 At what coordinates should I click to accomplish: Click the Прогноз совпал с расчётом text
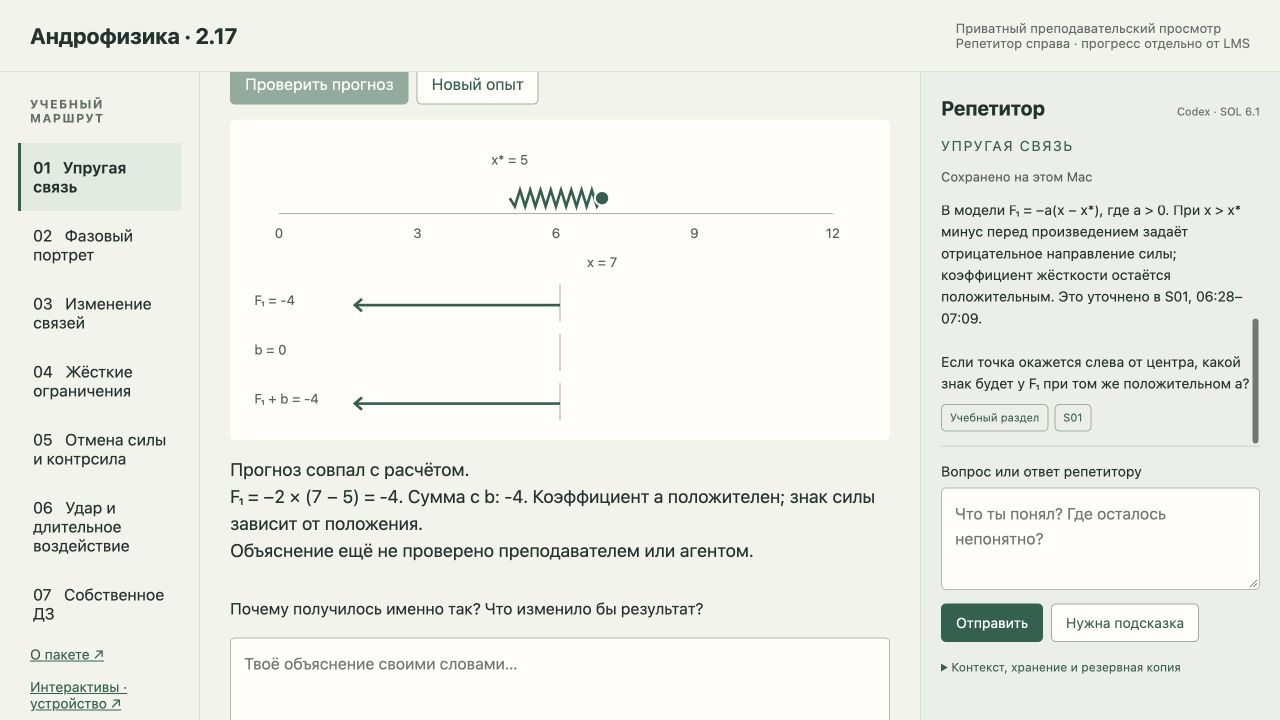point(349,470)
